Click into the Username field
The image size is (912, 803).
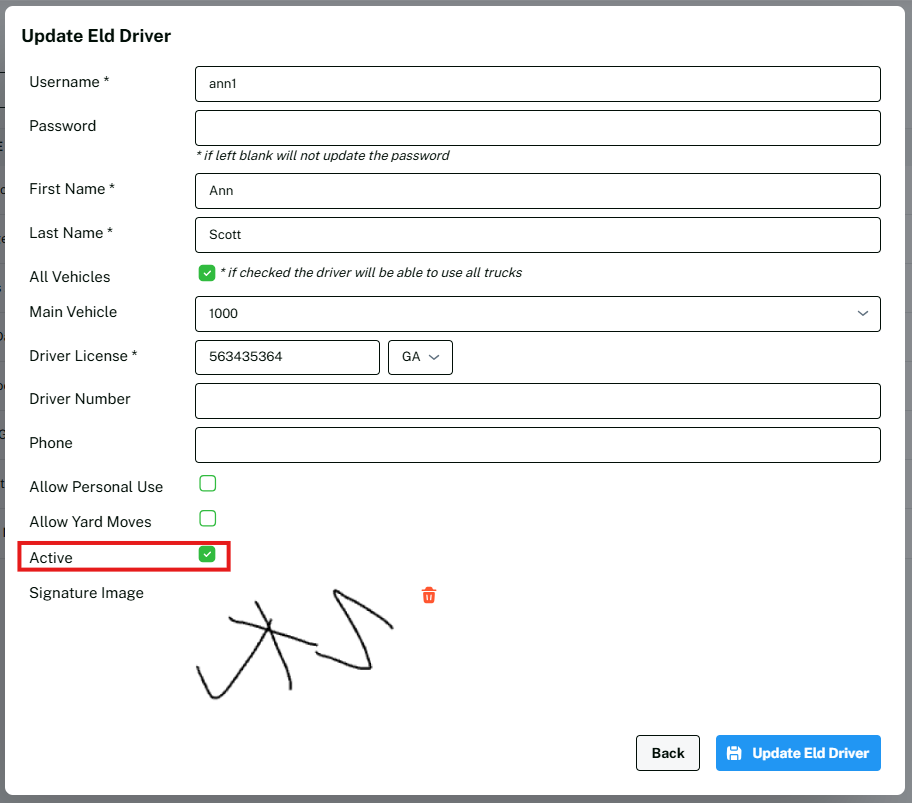537,84
